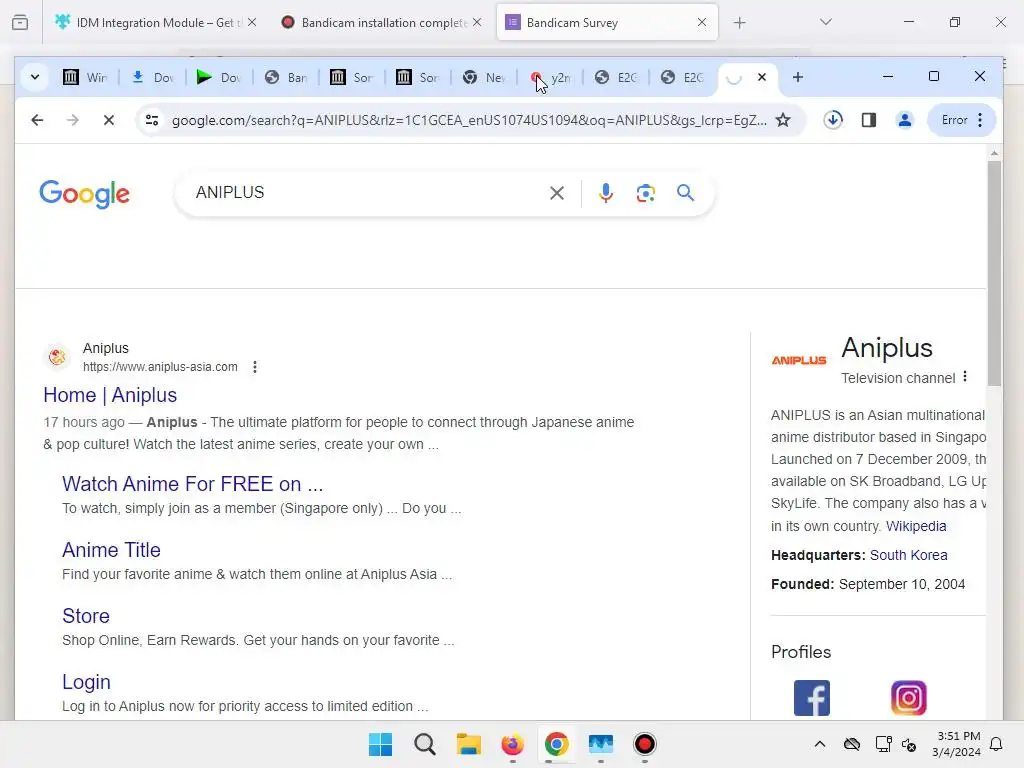Open the Aniplus Instagram profile icon
The image size is (1024, 768).
pyautogui.click(x=908, y=698)
